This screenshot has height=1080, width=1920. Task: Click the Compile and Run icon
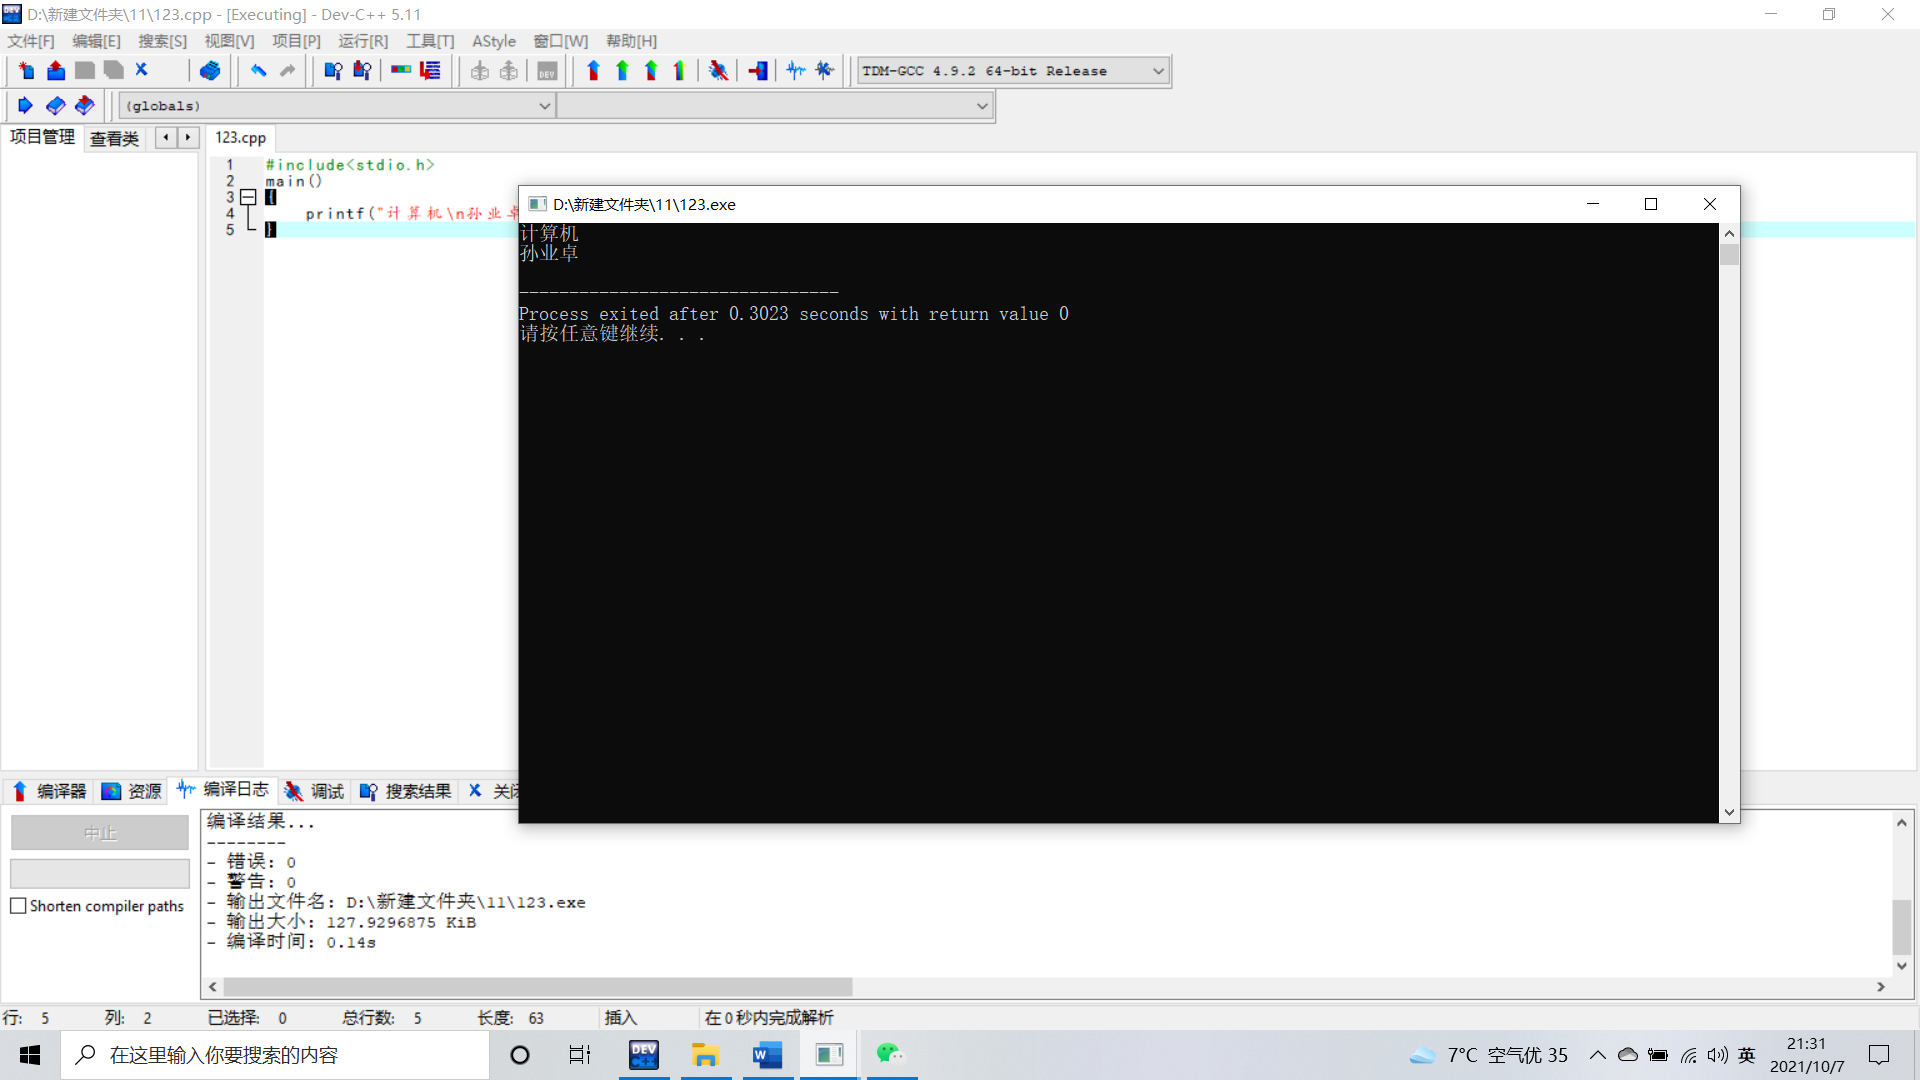pos(651,71)
